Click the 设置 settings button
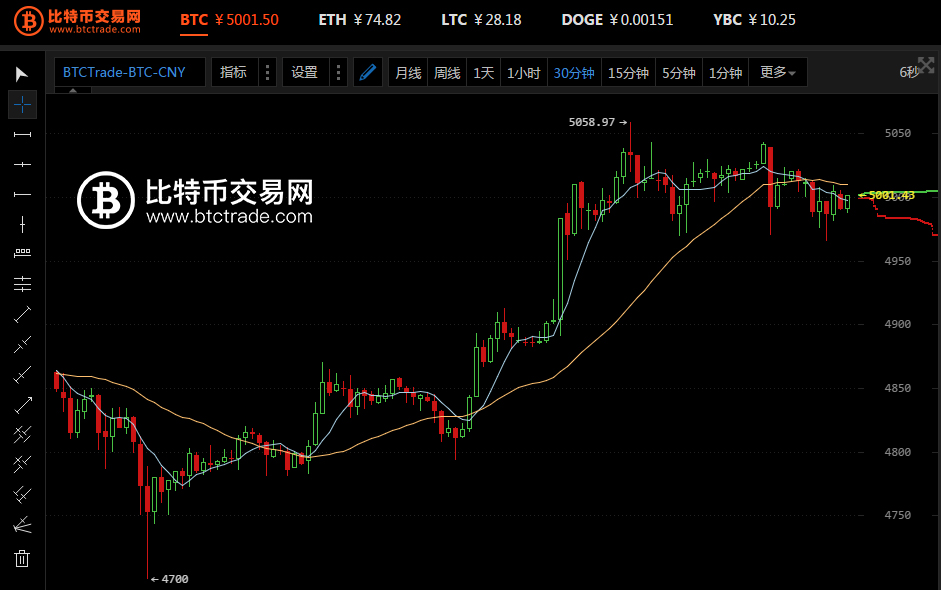This screenshot has height=590, width=941. point(305,73)
